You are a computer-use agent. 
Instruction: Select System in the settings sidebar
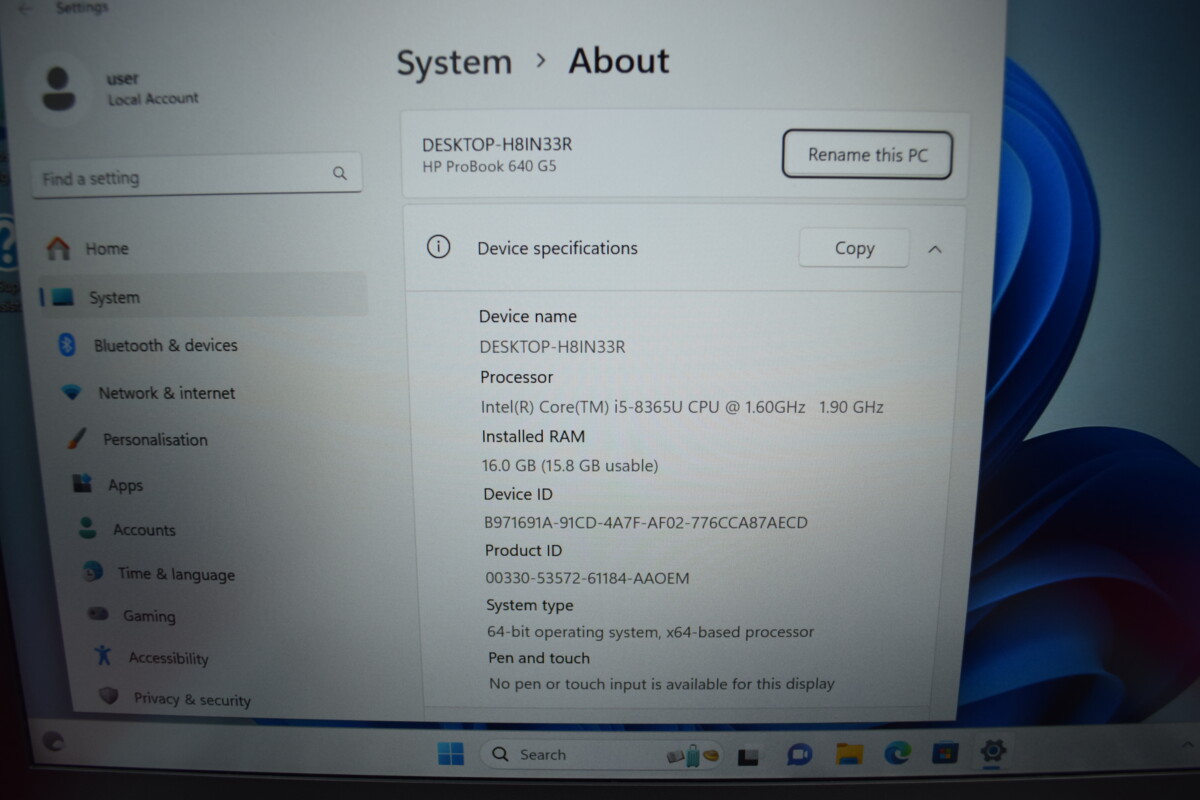coord(202,297)
